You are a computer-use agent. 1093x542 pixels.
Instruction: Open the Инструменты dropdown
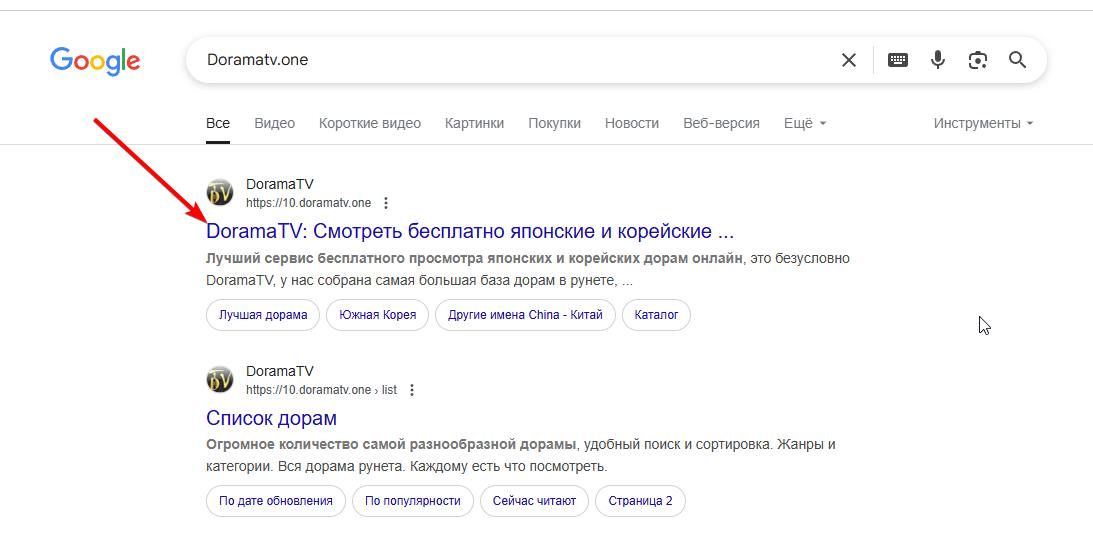983,123
